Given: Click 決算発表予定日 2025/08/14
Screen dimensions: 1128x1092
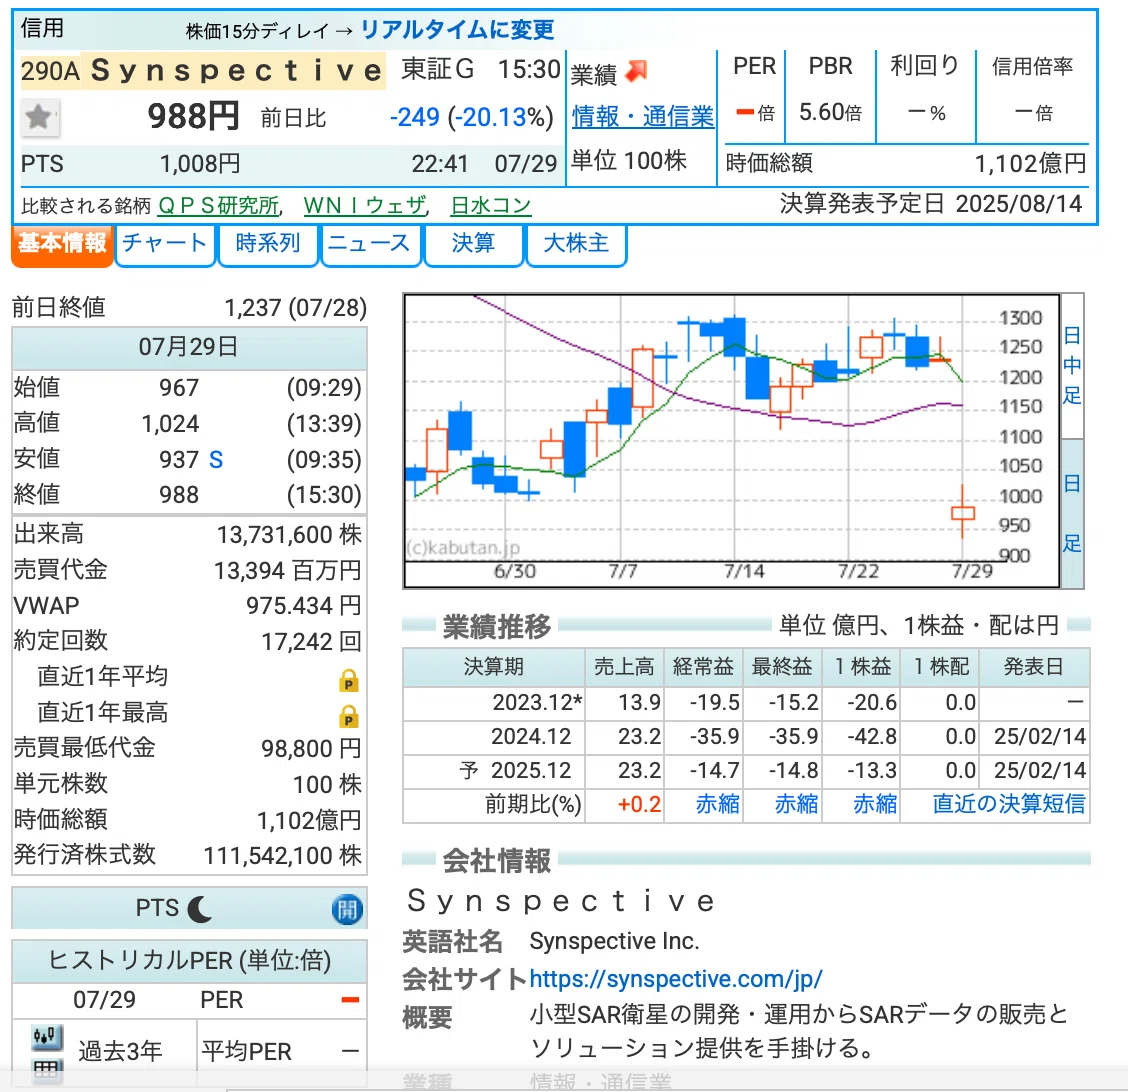Looking at the screenshot, I should (931, 204).
